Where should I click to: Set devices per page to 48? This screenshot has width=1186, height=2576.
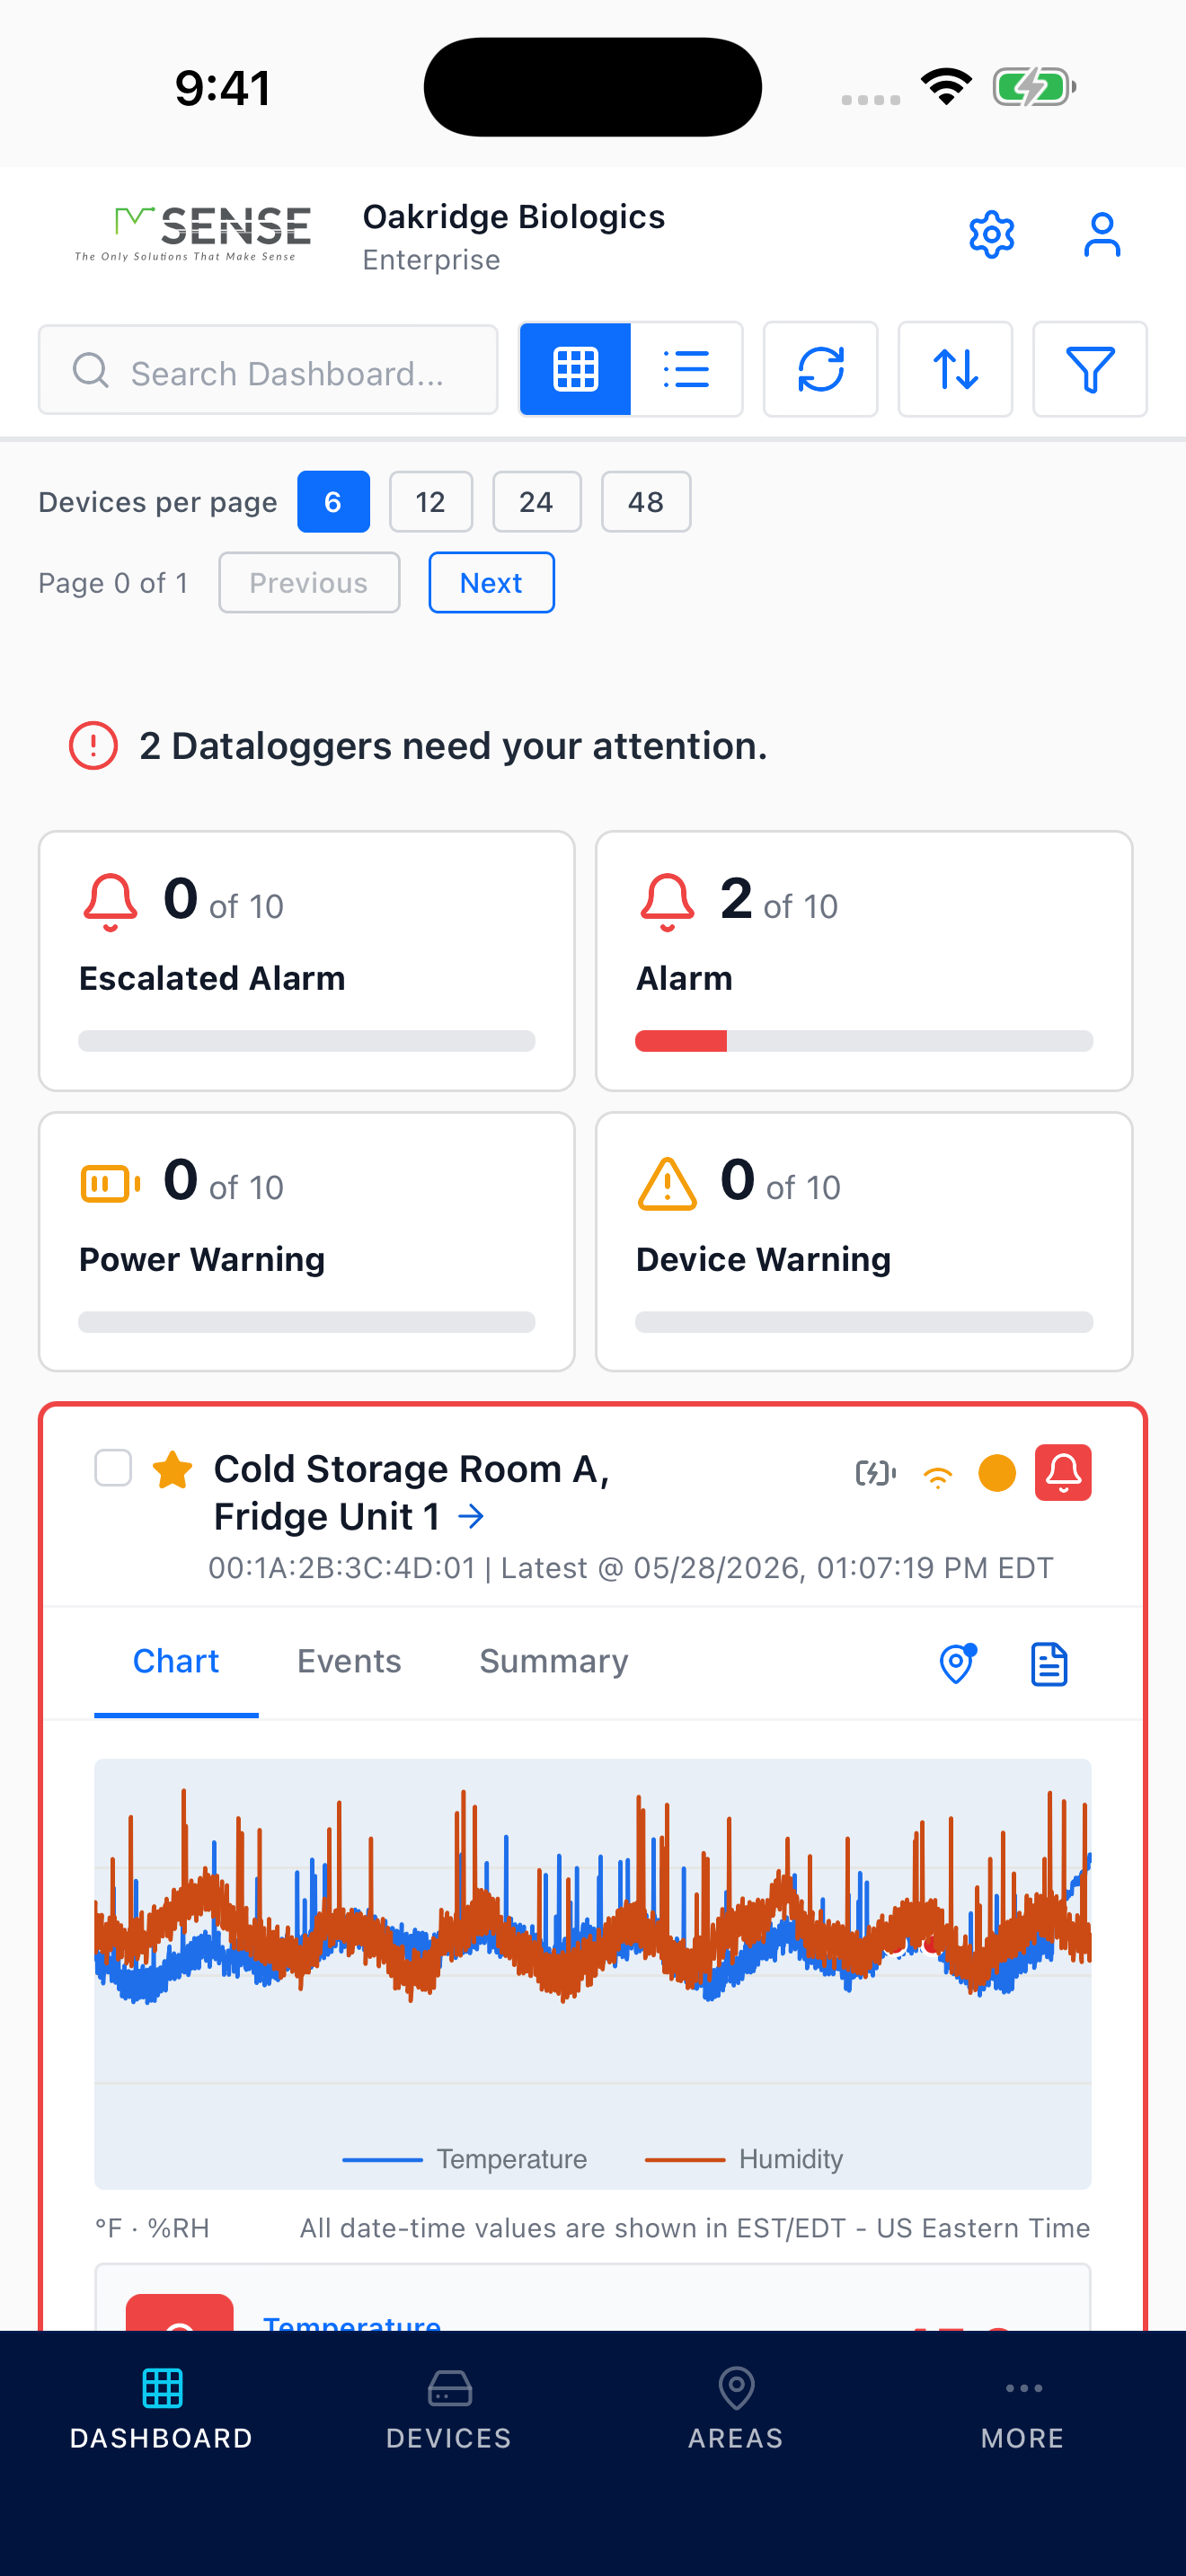(x=645, y=501)
